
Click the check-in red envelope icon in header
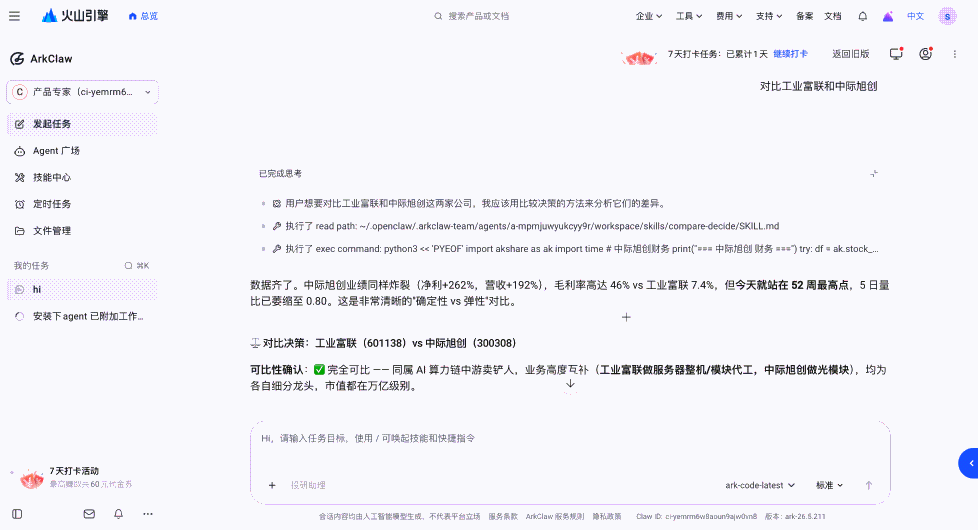click(639, 58)
